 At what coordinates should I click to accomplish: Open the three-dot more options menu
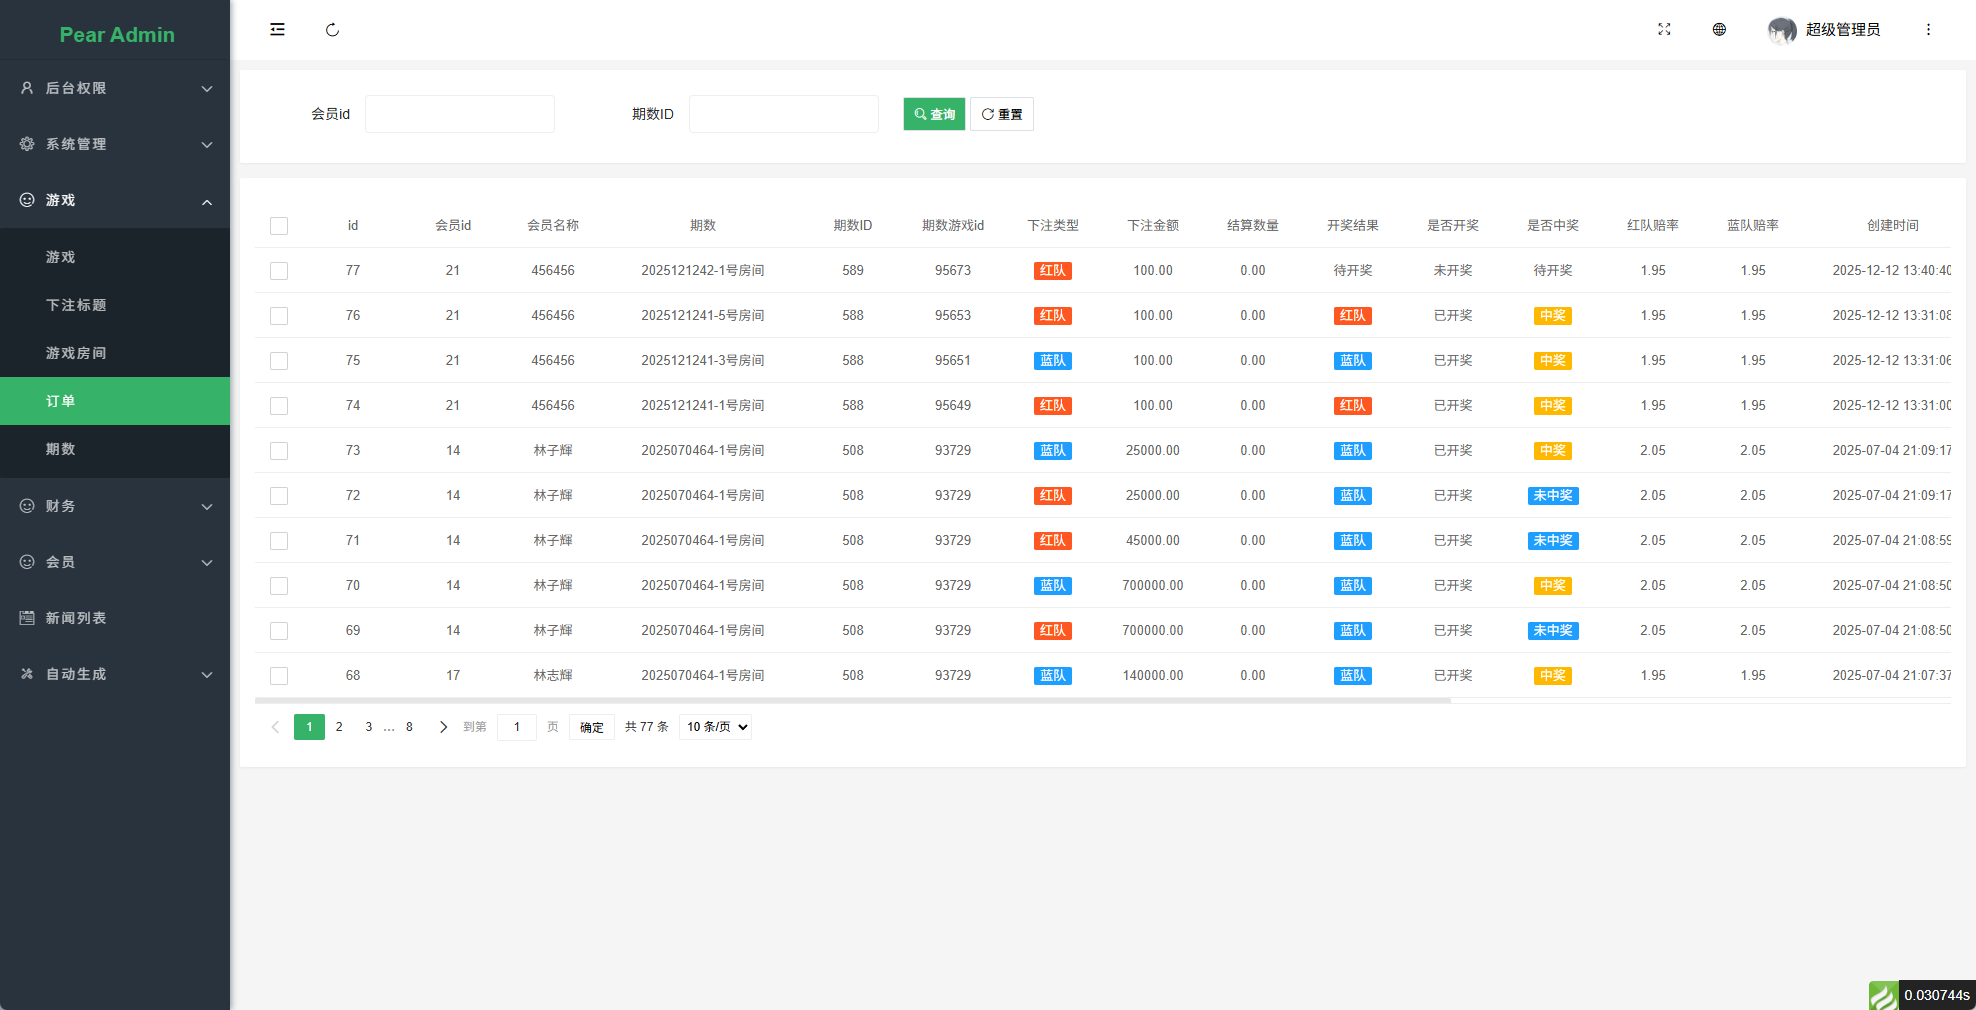click(x=1928, y=30)
